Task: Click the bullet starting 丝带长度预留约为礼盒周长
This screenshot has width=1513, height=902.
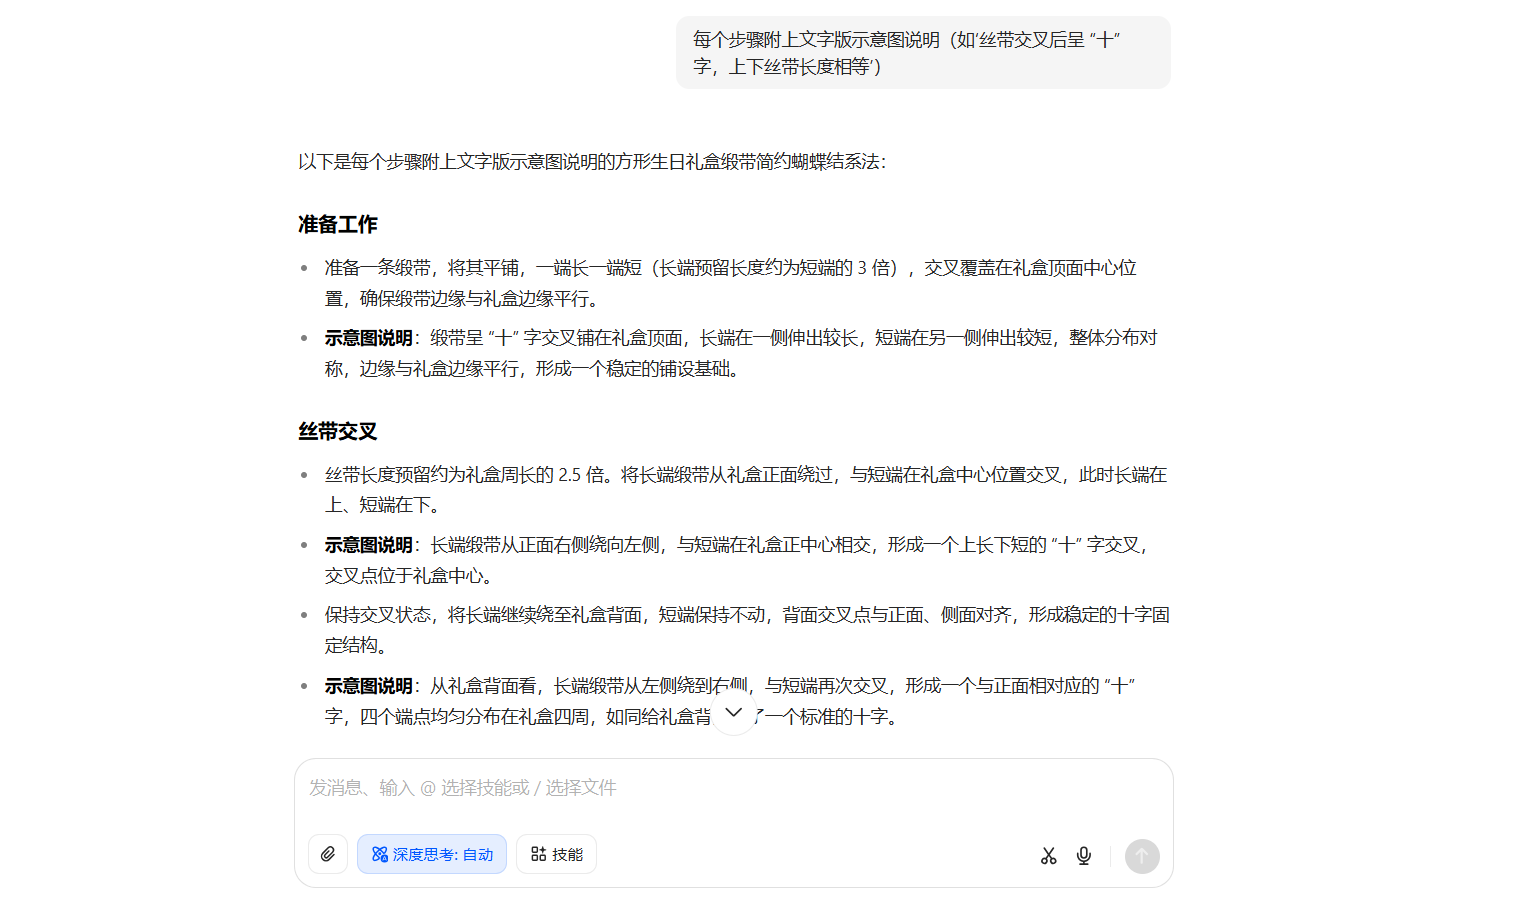Action: [745, 475]
